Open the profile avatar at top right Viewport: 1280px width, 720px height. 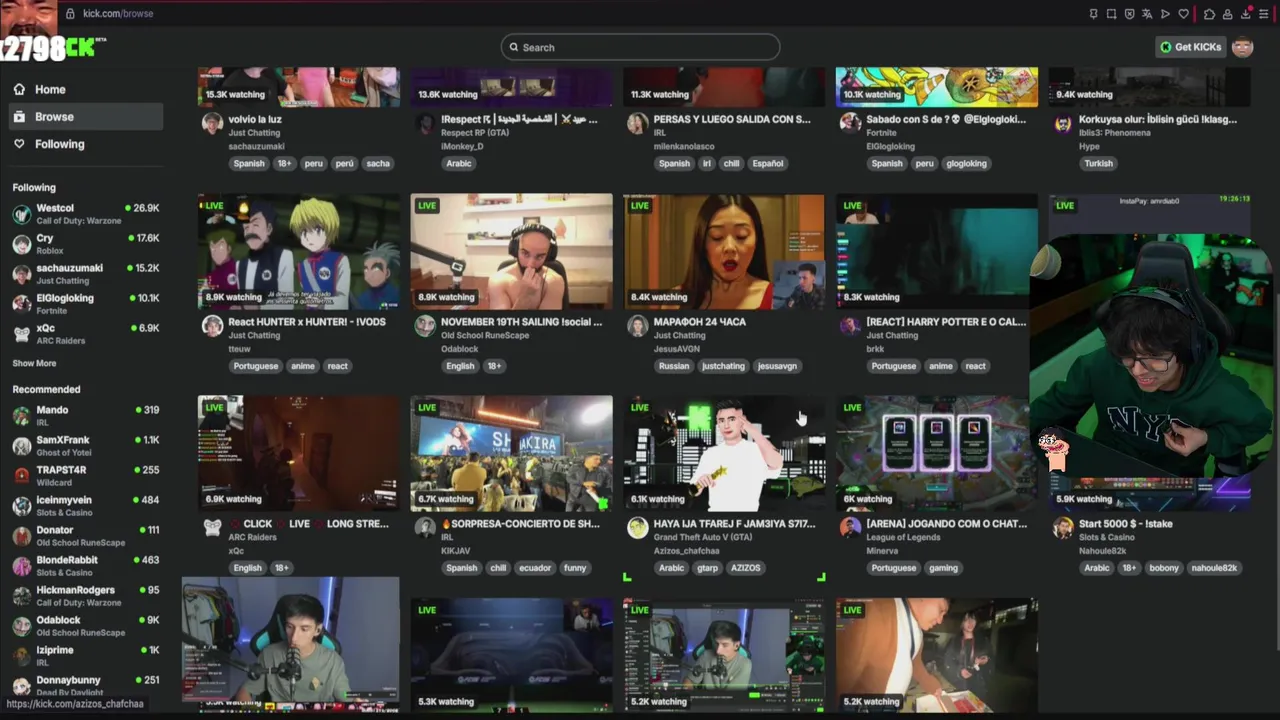(x=1242, y=47)
